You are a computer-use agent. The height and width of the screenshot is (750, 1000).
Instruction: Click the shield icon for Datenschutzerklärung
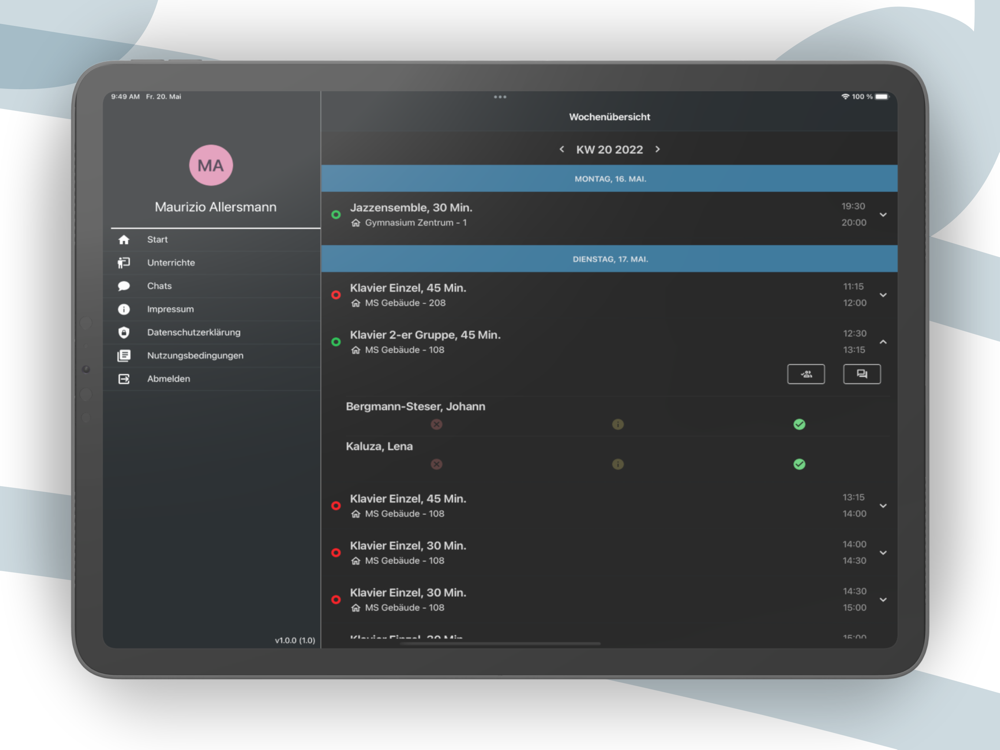point(124,332)
